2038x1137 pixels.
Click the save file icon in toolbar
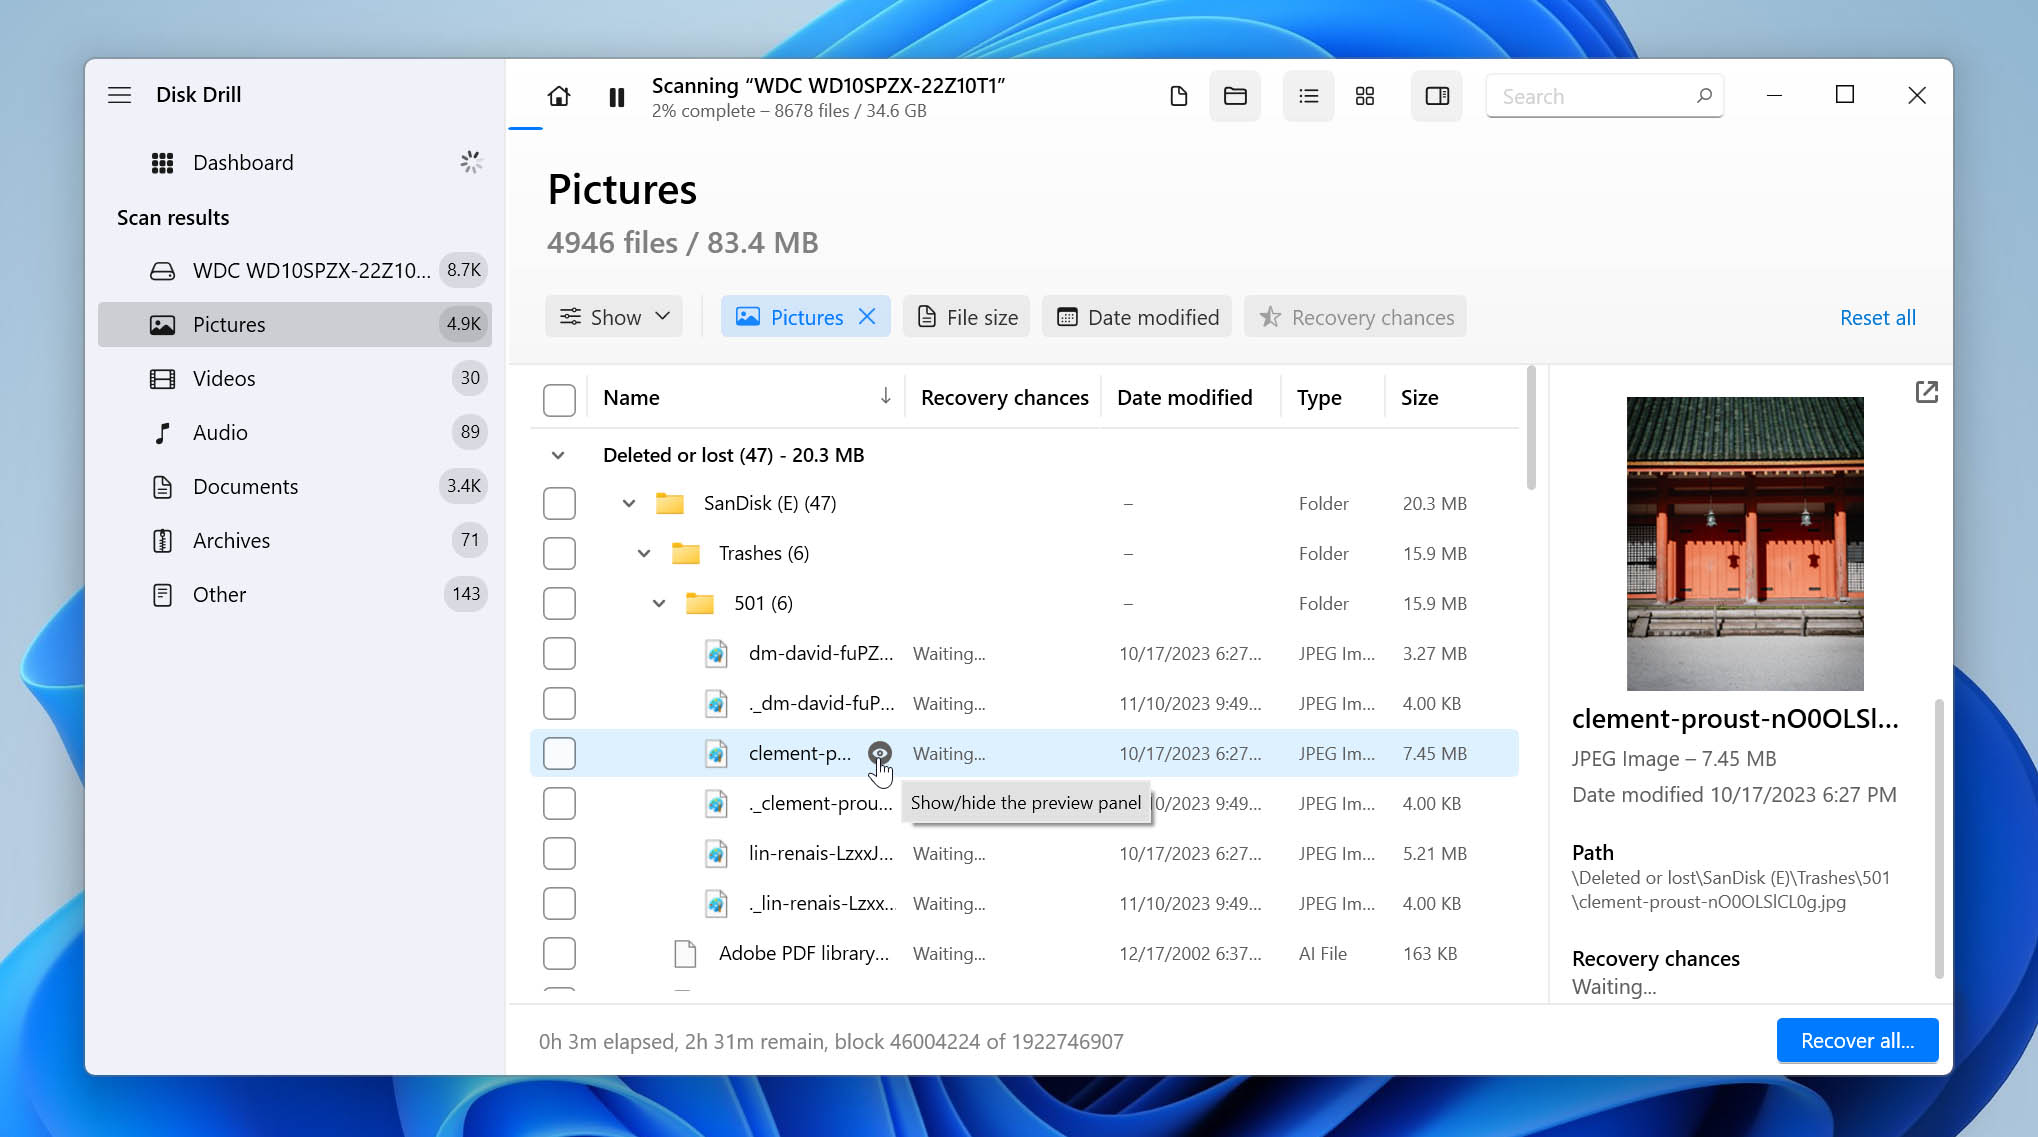tap(1177, 95)
